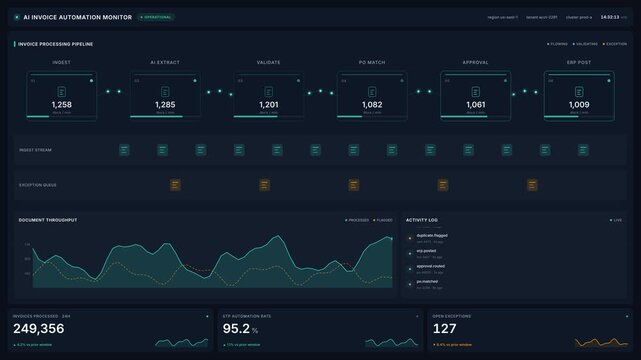
Task: Click the document icon in ERP POST stage
Action: [x=579, y=92]
